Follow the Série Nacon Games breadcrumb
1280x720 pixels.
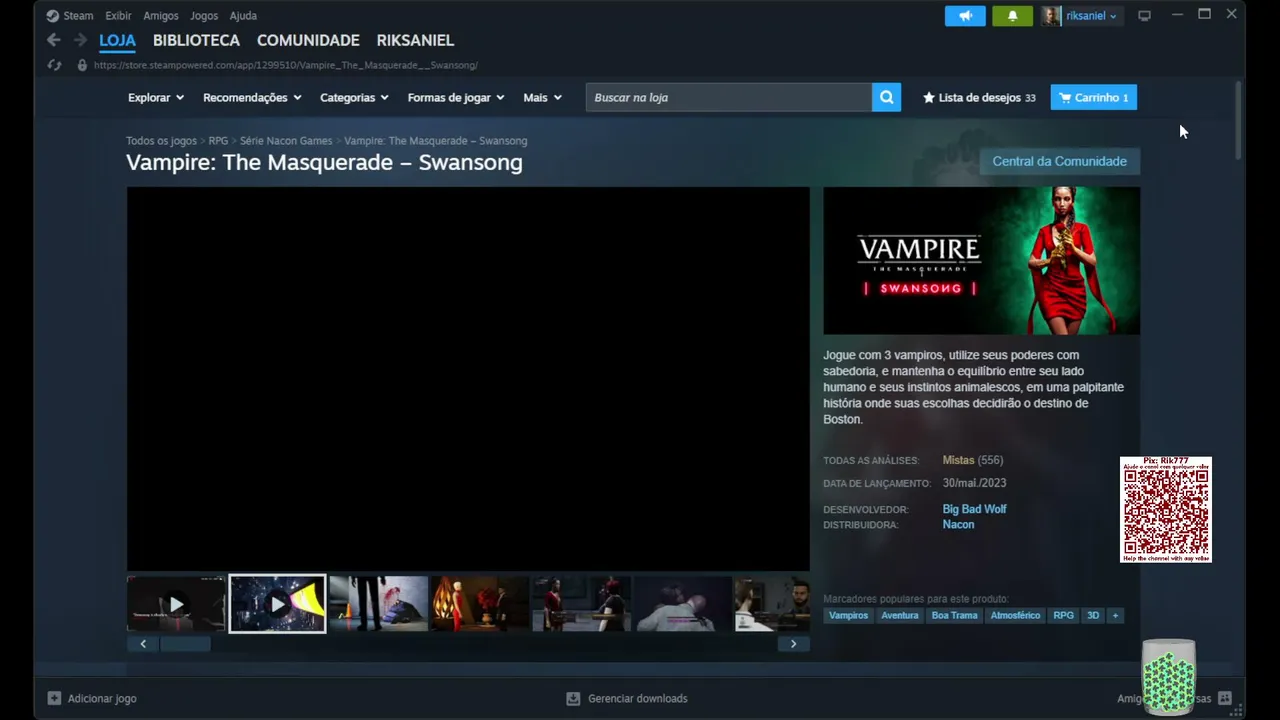point(286,141)
